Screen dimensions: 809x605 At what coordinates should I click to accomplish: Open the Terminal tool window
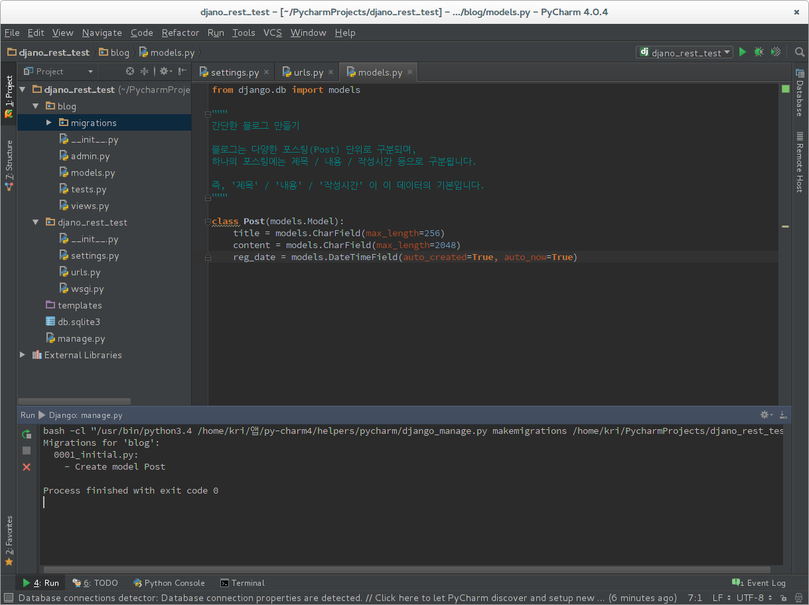click(x=242, y=583)
